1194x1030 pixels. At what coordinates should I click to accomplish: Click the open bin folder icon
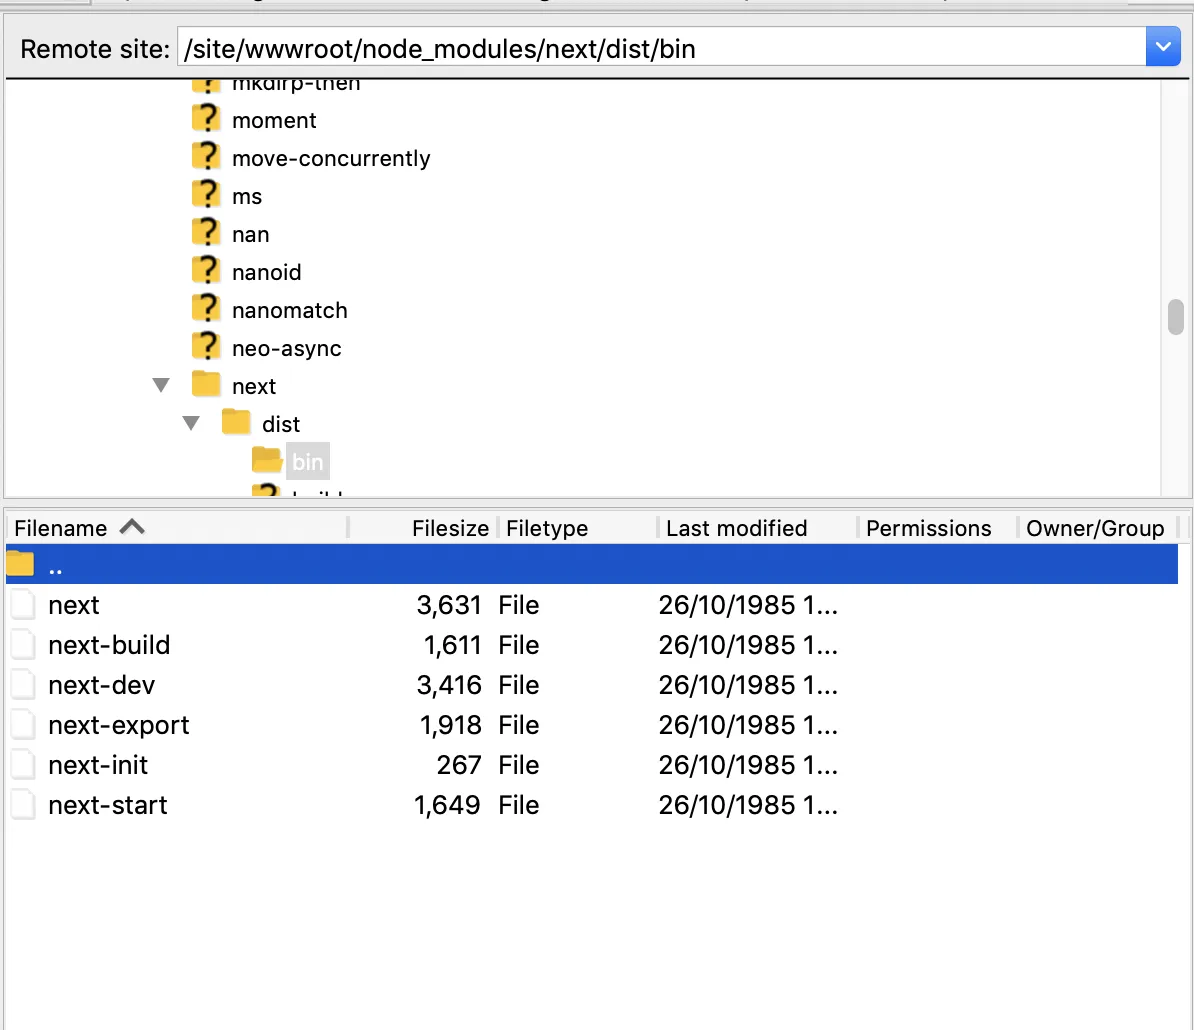coord(267,460)
